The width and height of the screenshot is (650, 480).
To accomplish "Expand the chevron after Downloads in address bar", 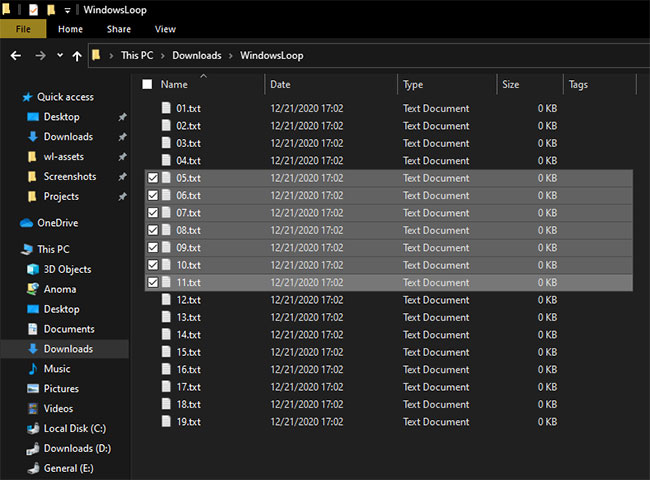I will coord(231,56).
